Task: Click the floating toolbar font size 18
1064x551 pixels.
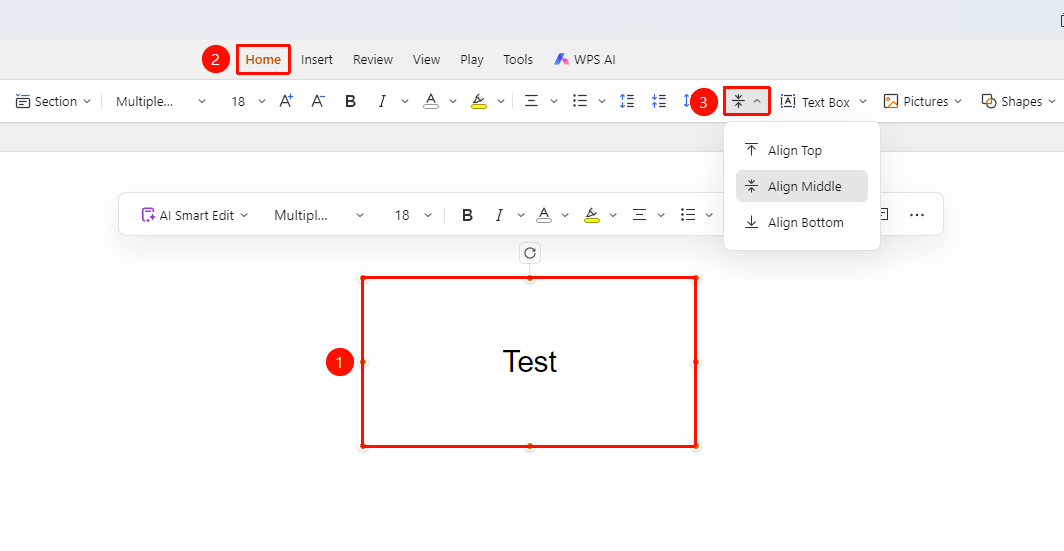Action: coord(402,215)
